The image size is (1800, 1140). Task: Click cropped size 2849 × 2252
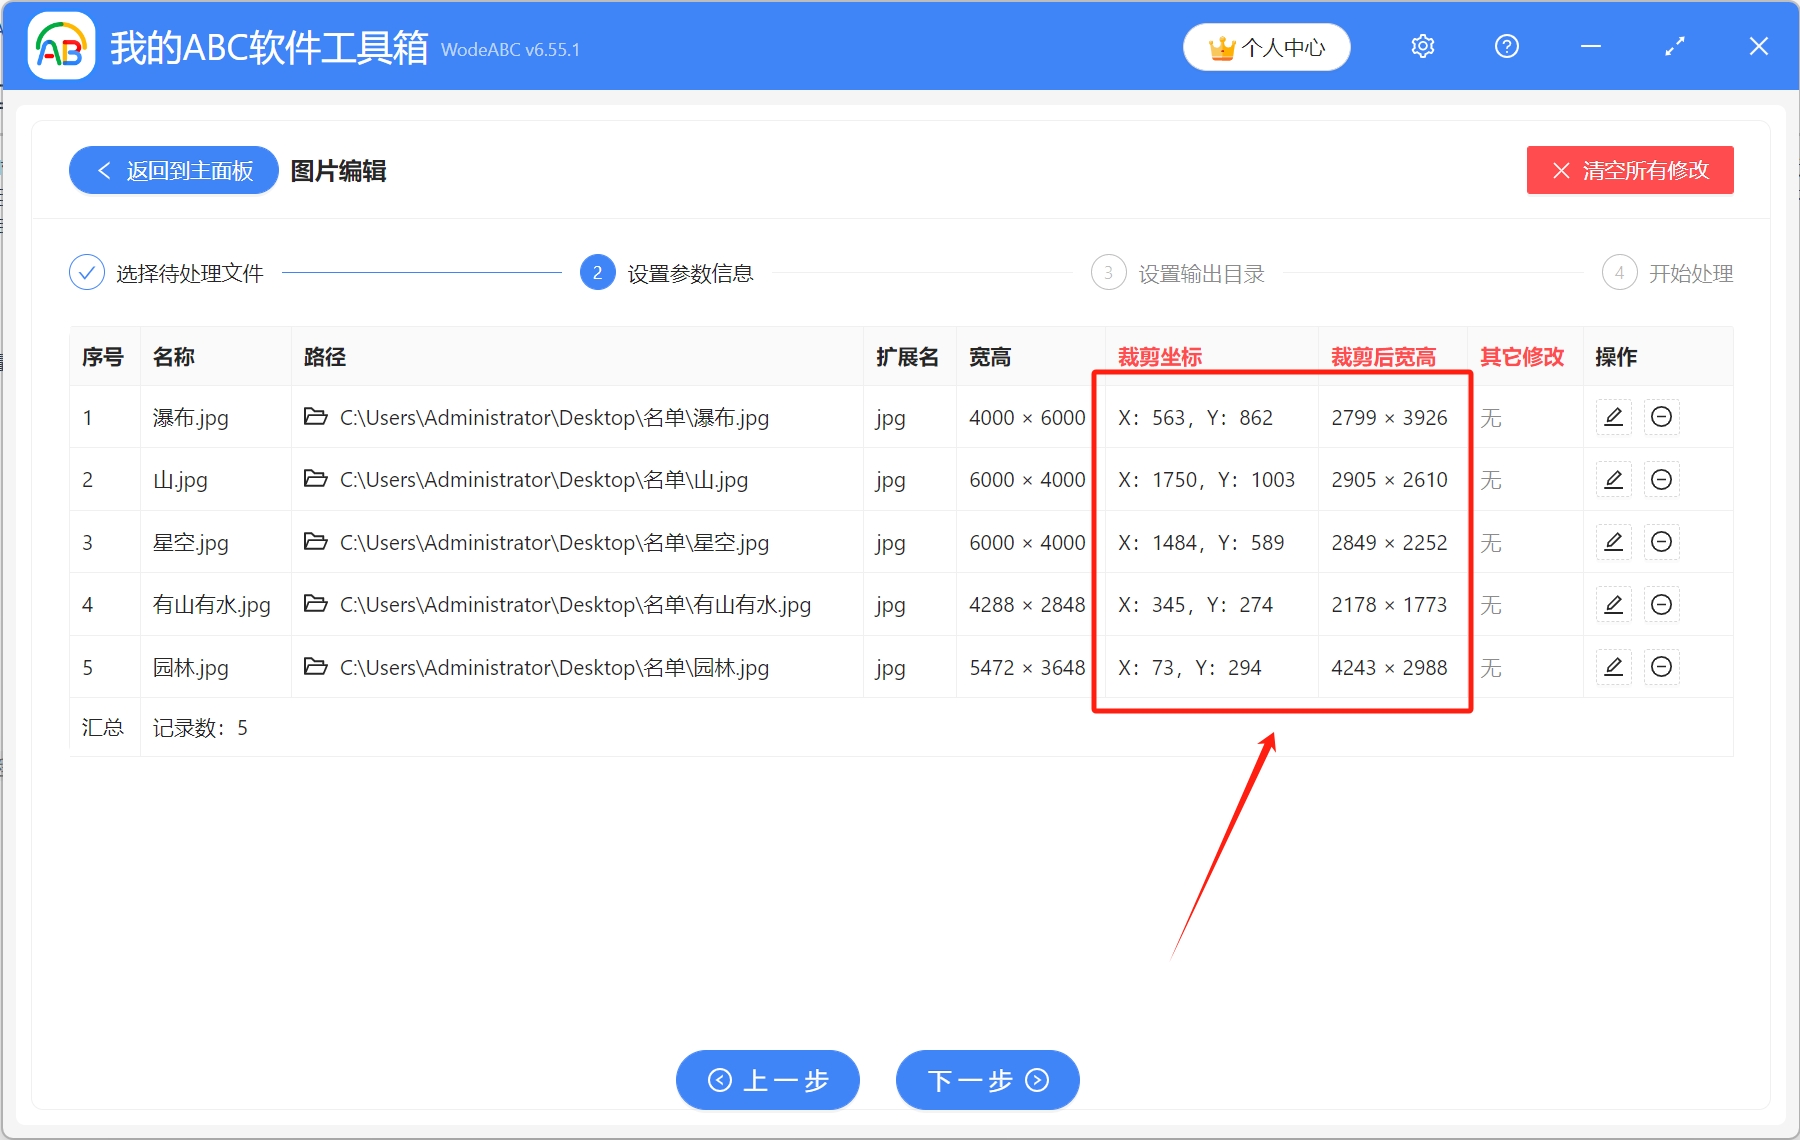pyautogui.click(x=1389, y=543)
